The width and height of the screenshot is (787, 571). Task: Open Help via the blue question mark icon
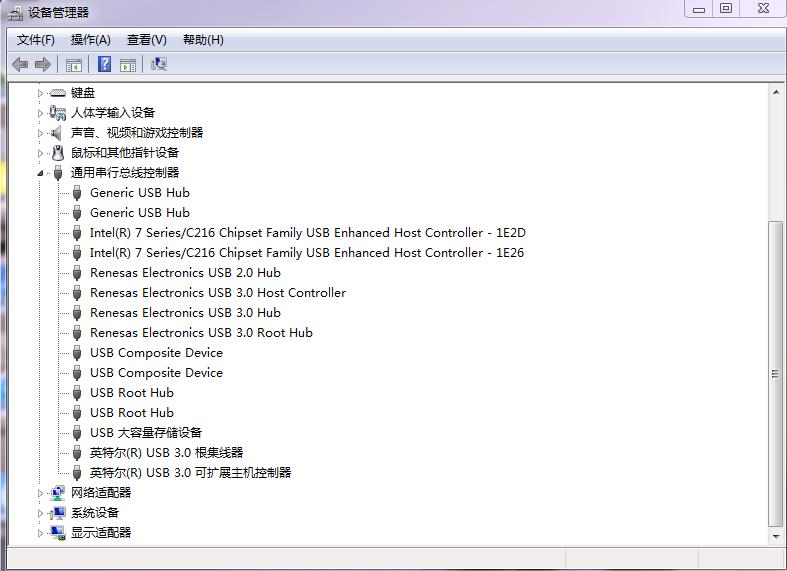pyautogui.click(x=104, y=65)
